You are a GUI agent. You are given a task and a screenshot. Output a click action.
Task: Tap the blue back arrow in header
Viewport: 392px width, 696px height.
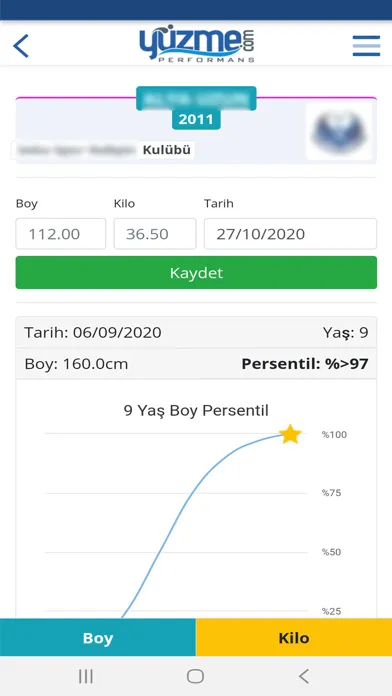click(x=21, y=46)
